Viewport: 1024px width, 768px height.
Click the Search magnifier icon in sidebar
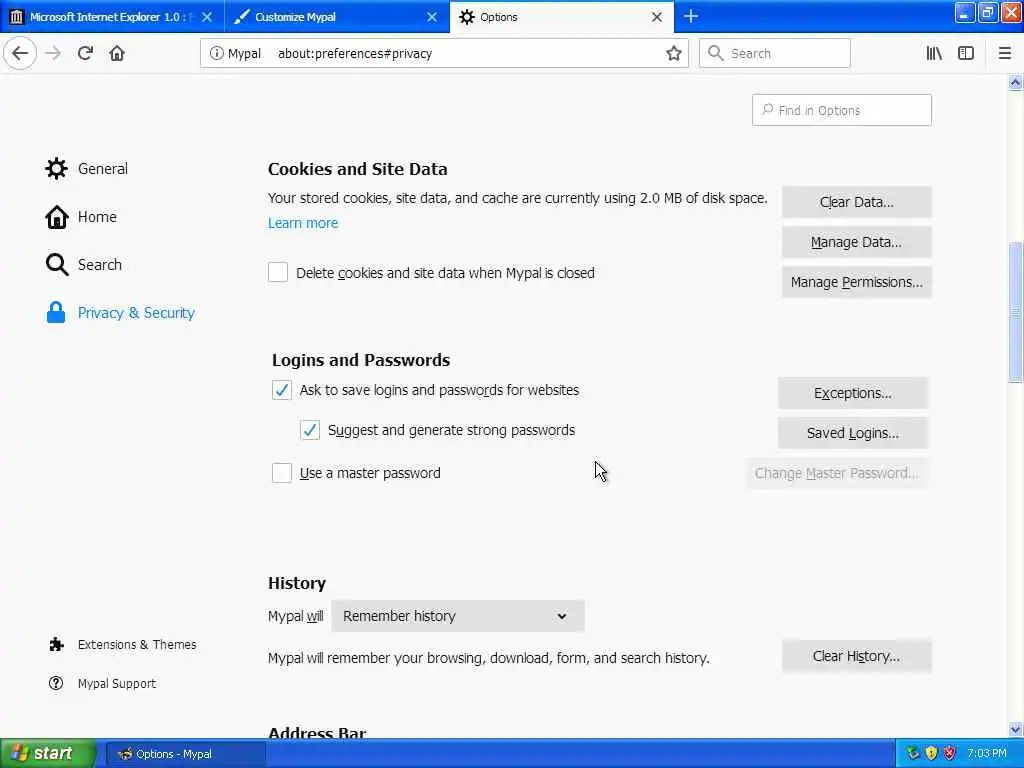pos(57,264)
